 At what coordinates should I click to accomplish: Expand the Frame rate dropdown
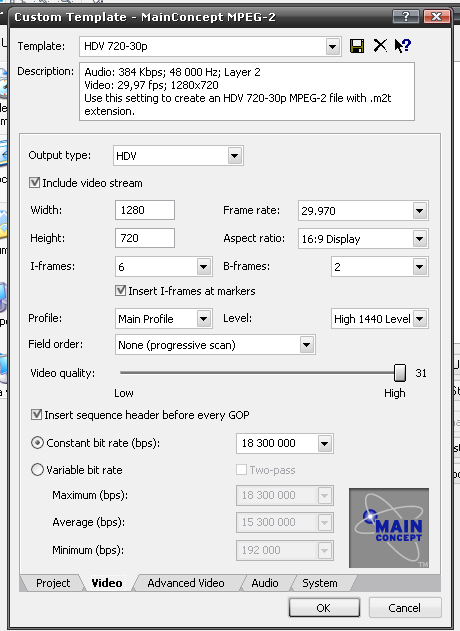coord(419,210)
